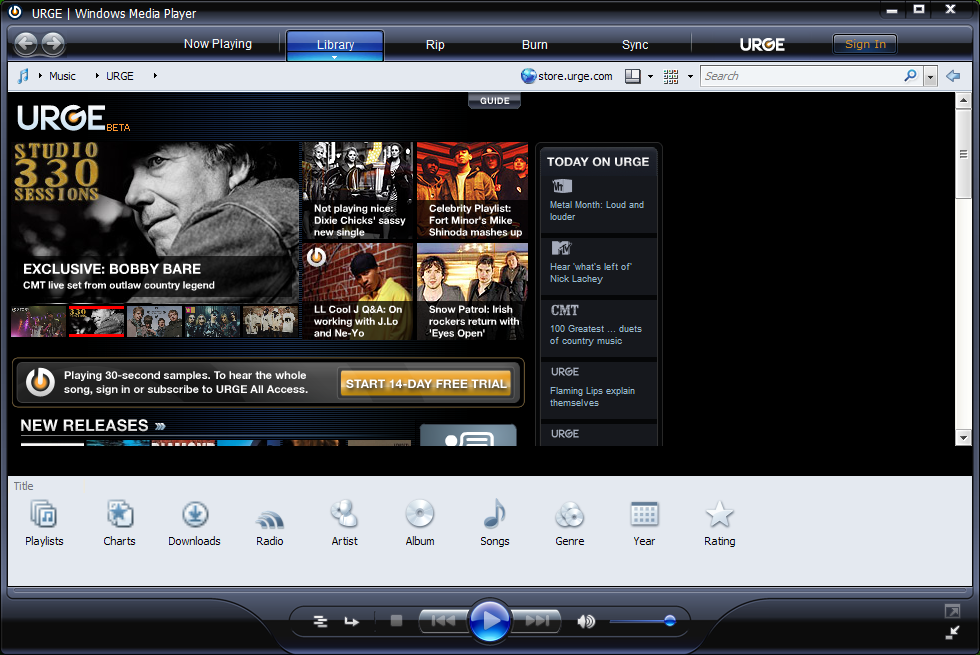
Task: Click the Search input field
Action: coord(801,76)
